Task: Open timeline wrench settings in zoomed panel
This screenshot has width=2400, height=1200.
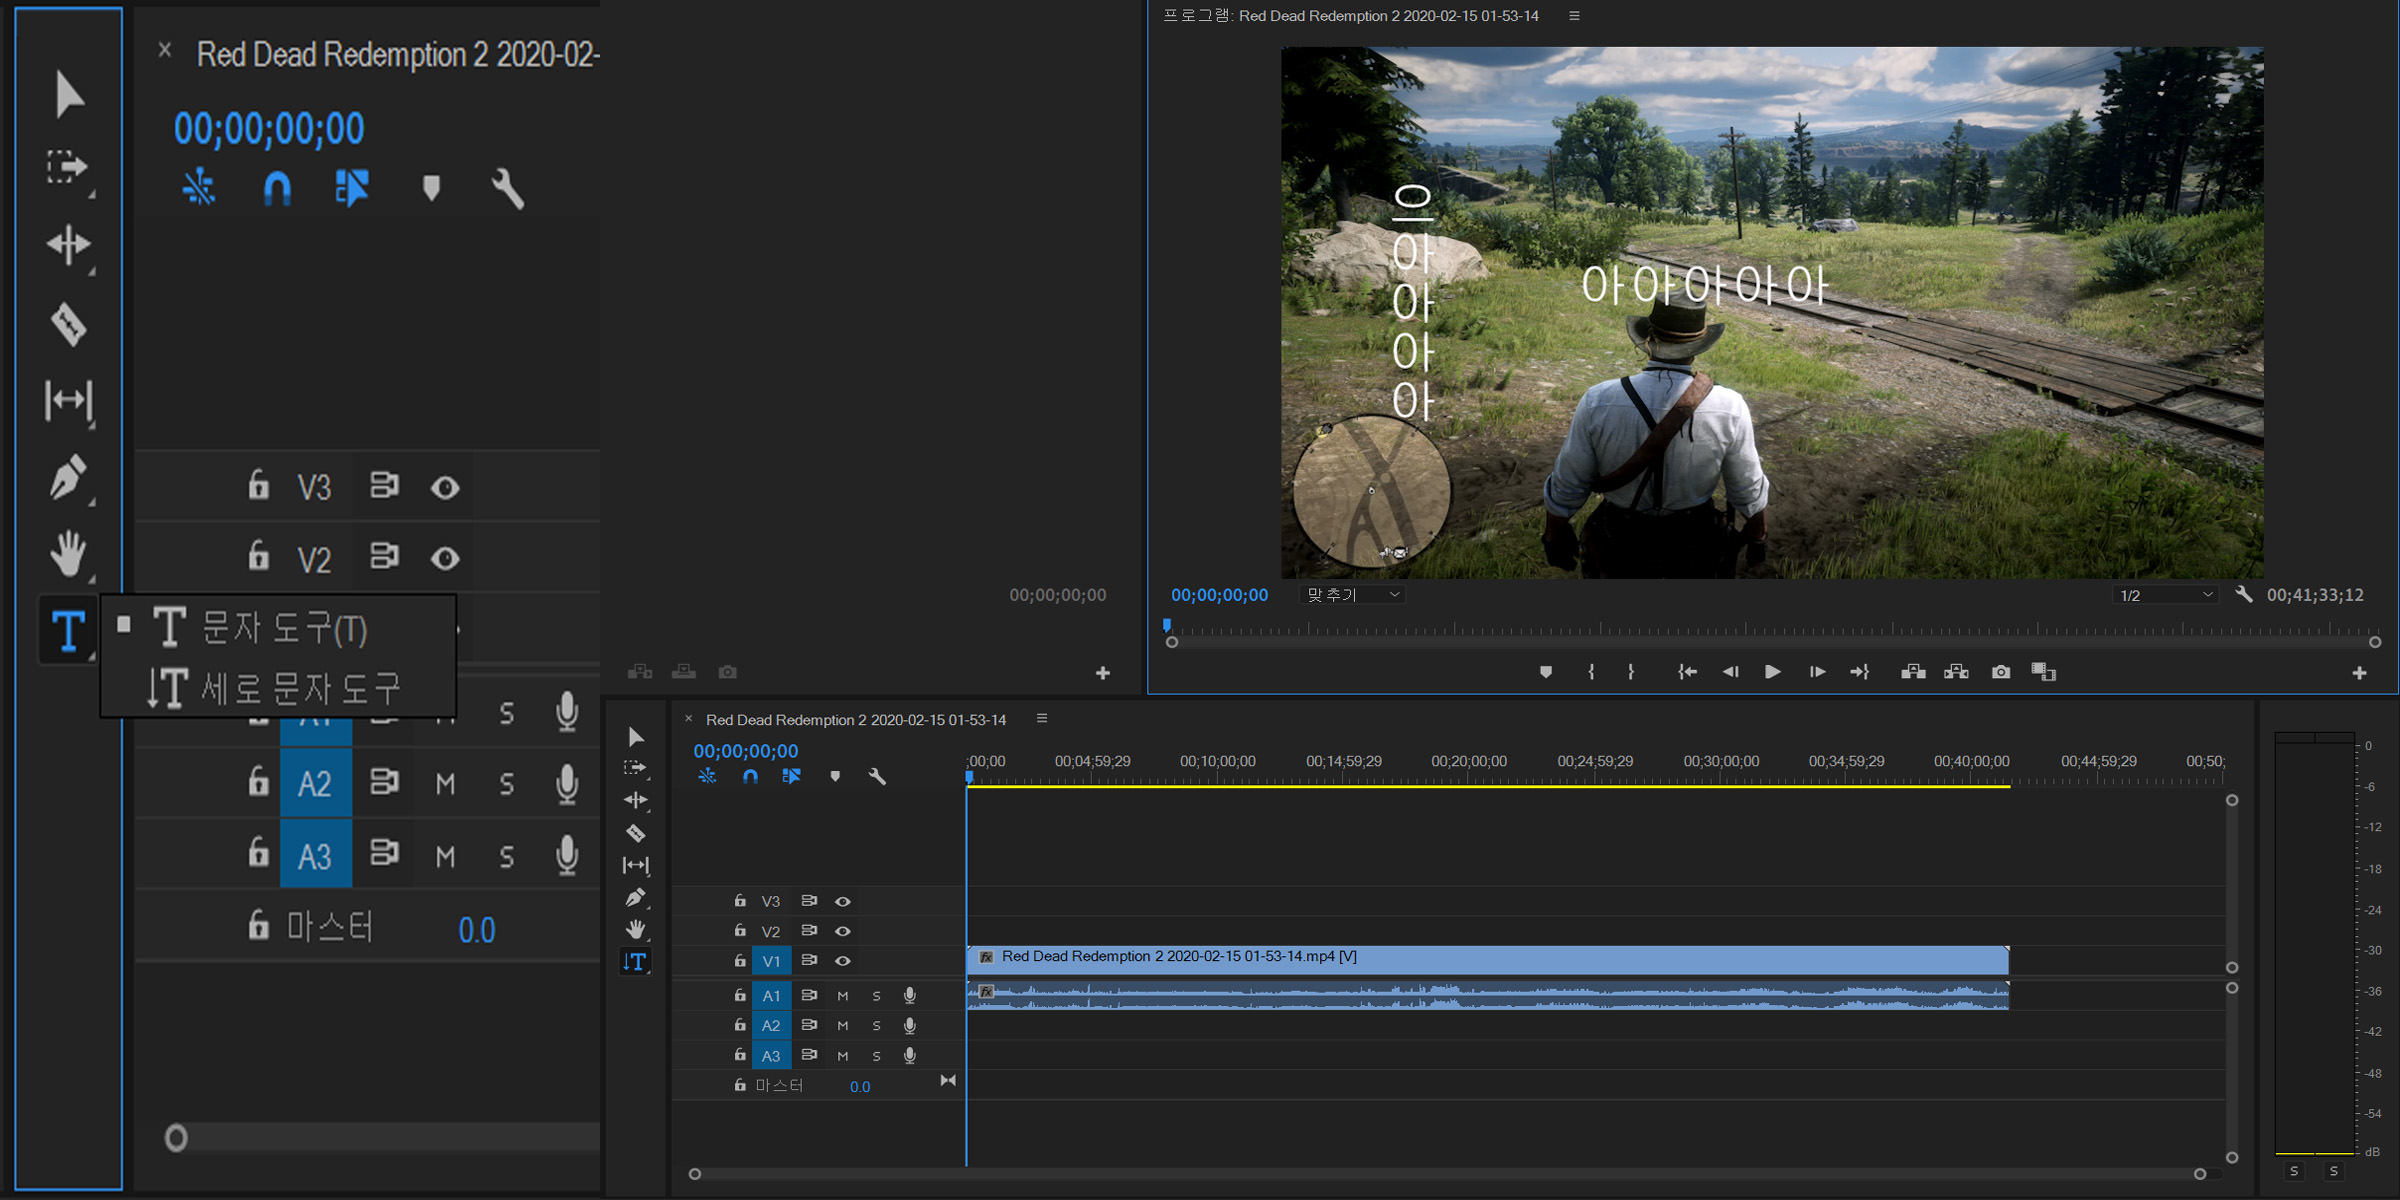Action: click(x=507, y=188)
